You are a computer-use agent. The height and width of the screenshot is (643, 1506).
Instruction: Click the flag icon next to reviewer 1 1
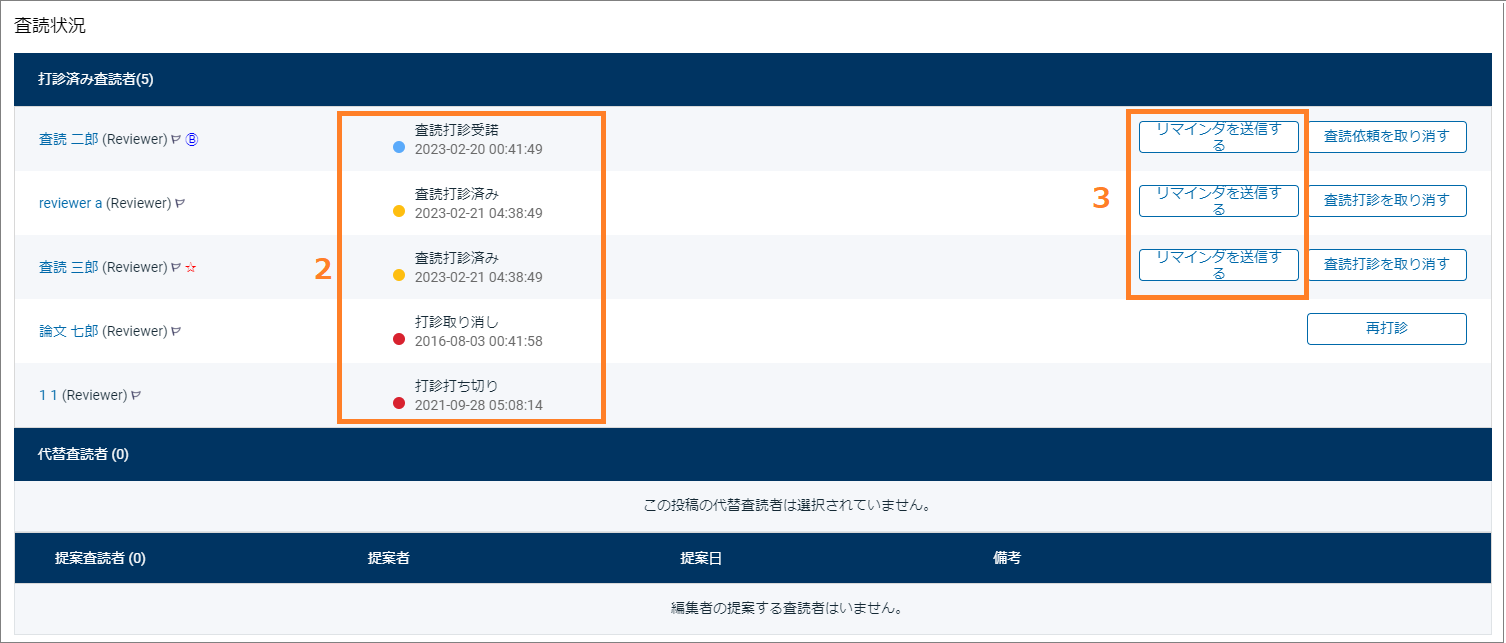point(137,394)
